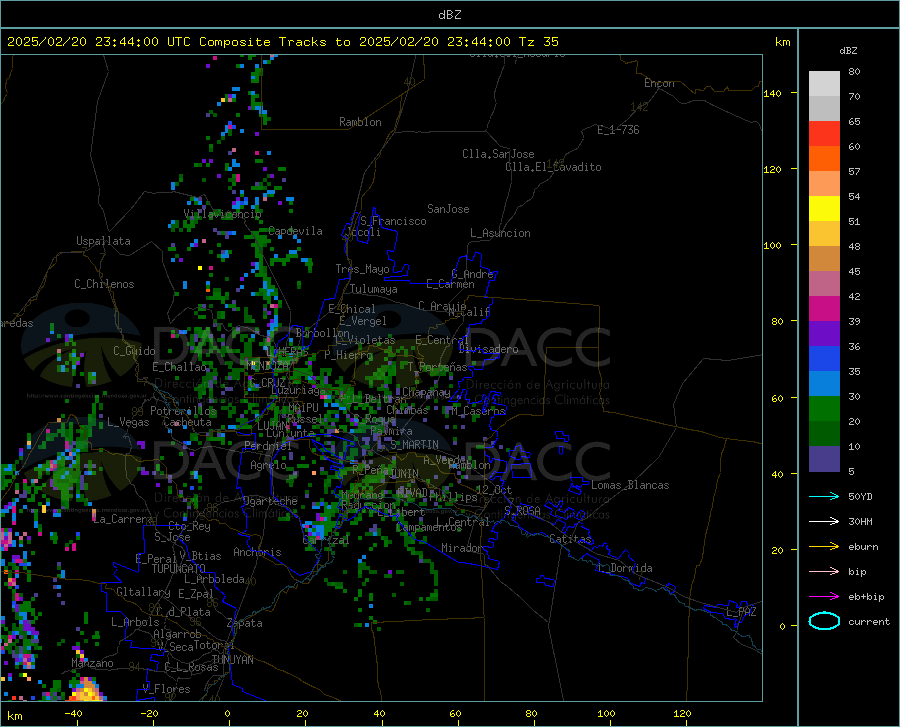Screen dimensions: 900x727
Task: Click the white 30HM arrow legend icon
Action: pos(824,522)
